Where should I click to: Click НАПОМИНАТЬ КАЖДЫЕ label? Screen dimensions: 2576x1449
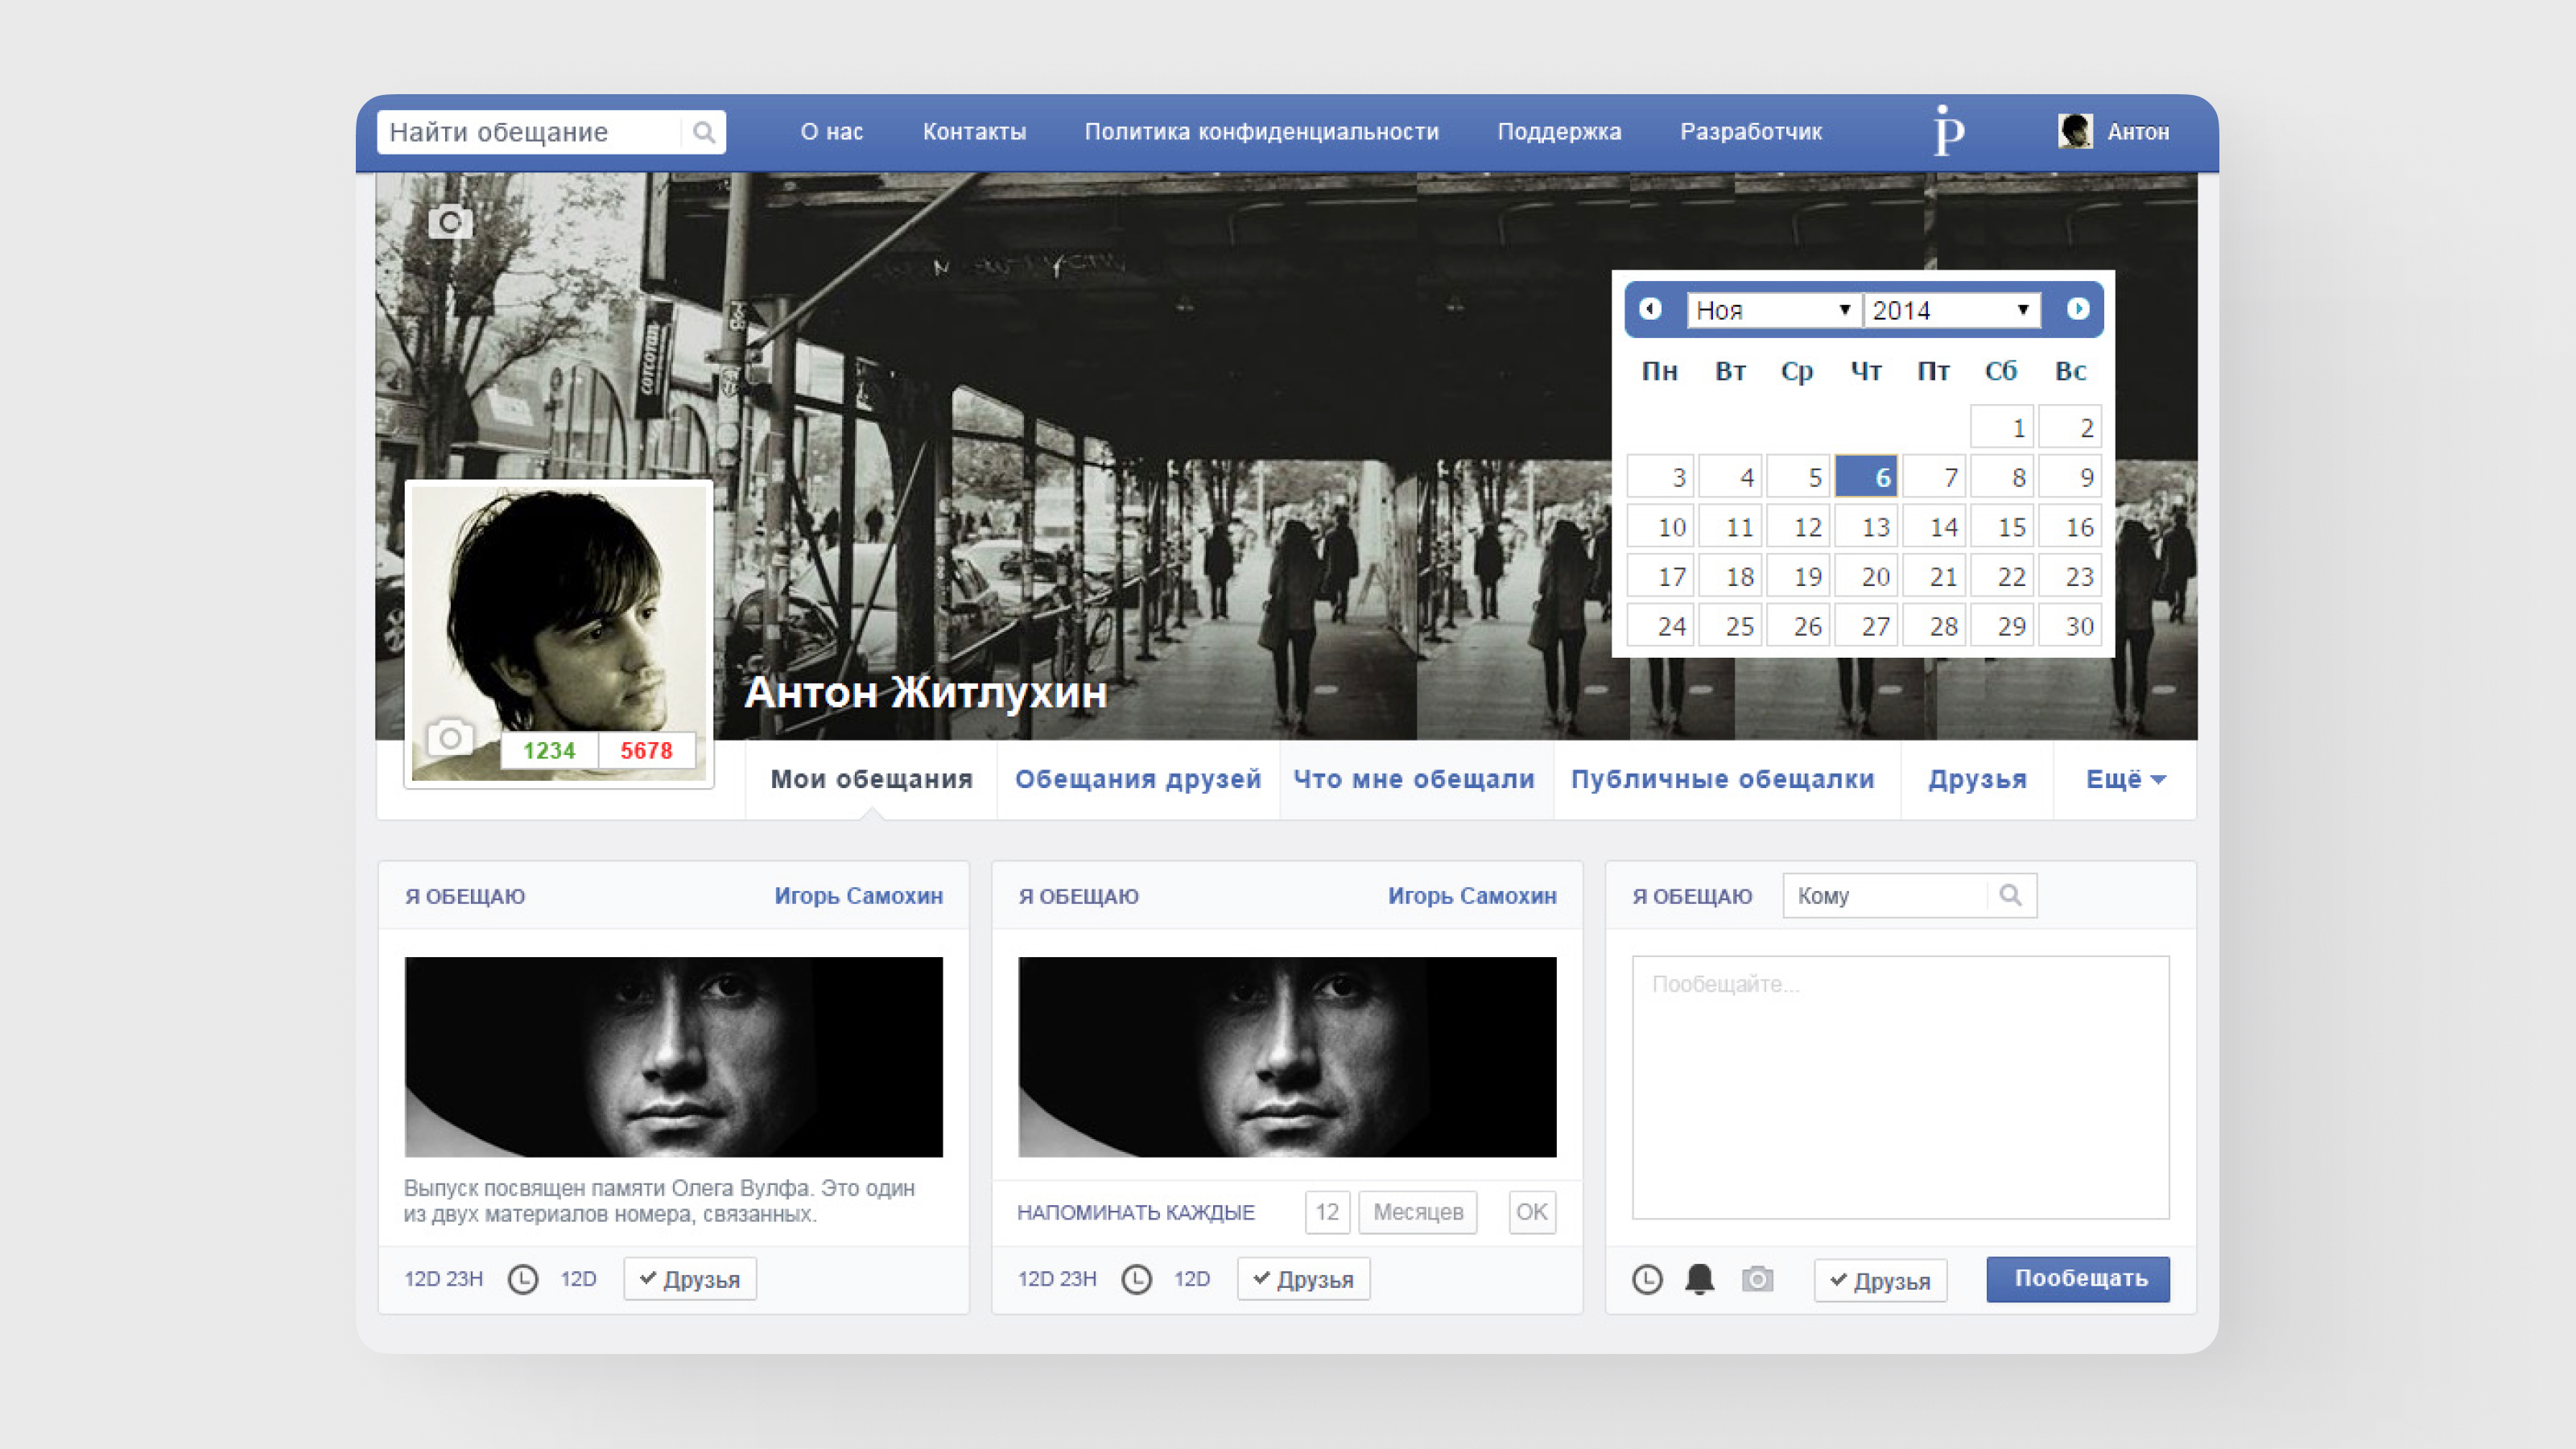[x=1136, y=1212]
